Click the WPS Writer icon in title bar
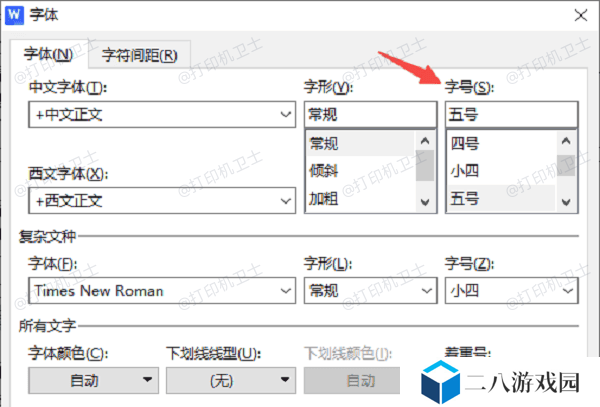 point(14,15)
